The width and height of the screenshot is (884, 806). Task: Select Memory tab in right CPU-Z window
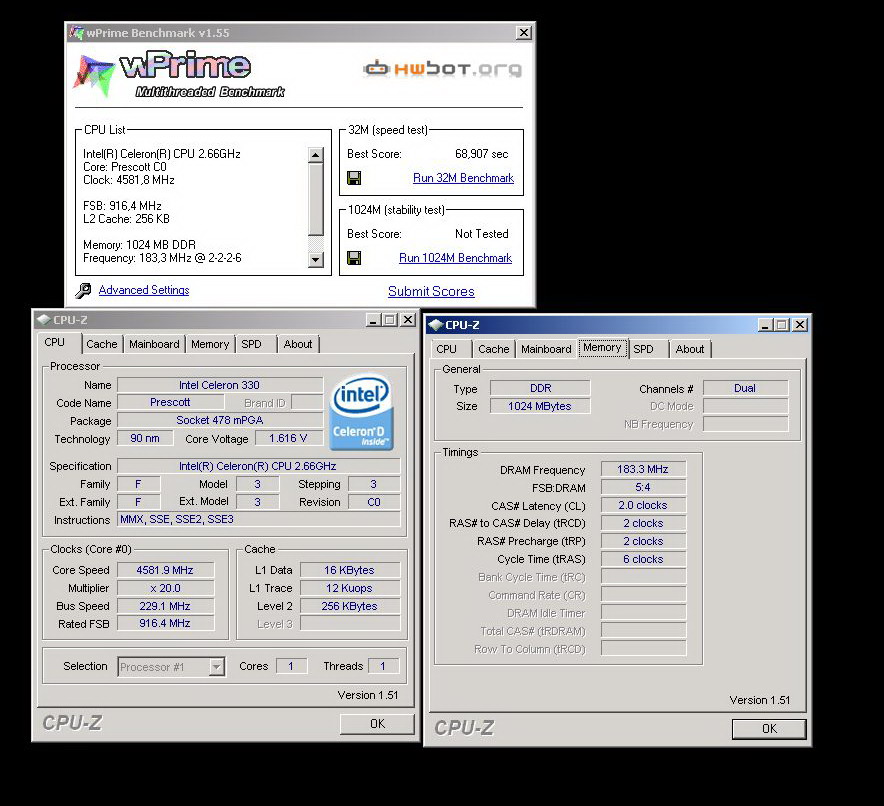602,348
